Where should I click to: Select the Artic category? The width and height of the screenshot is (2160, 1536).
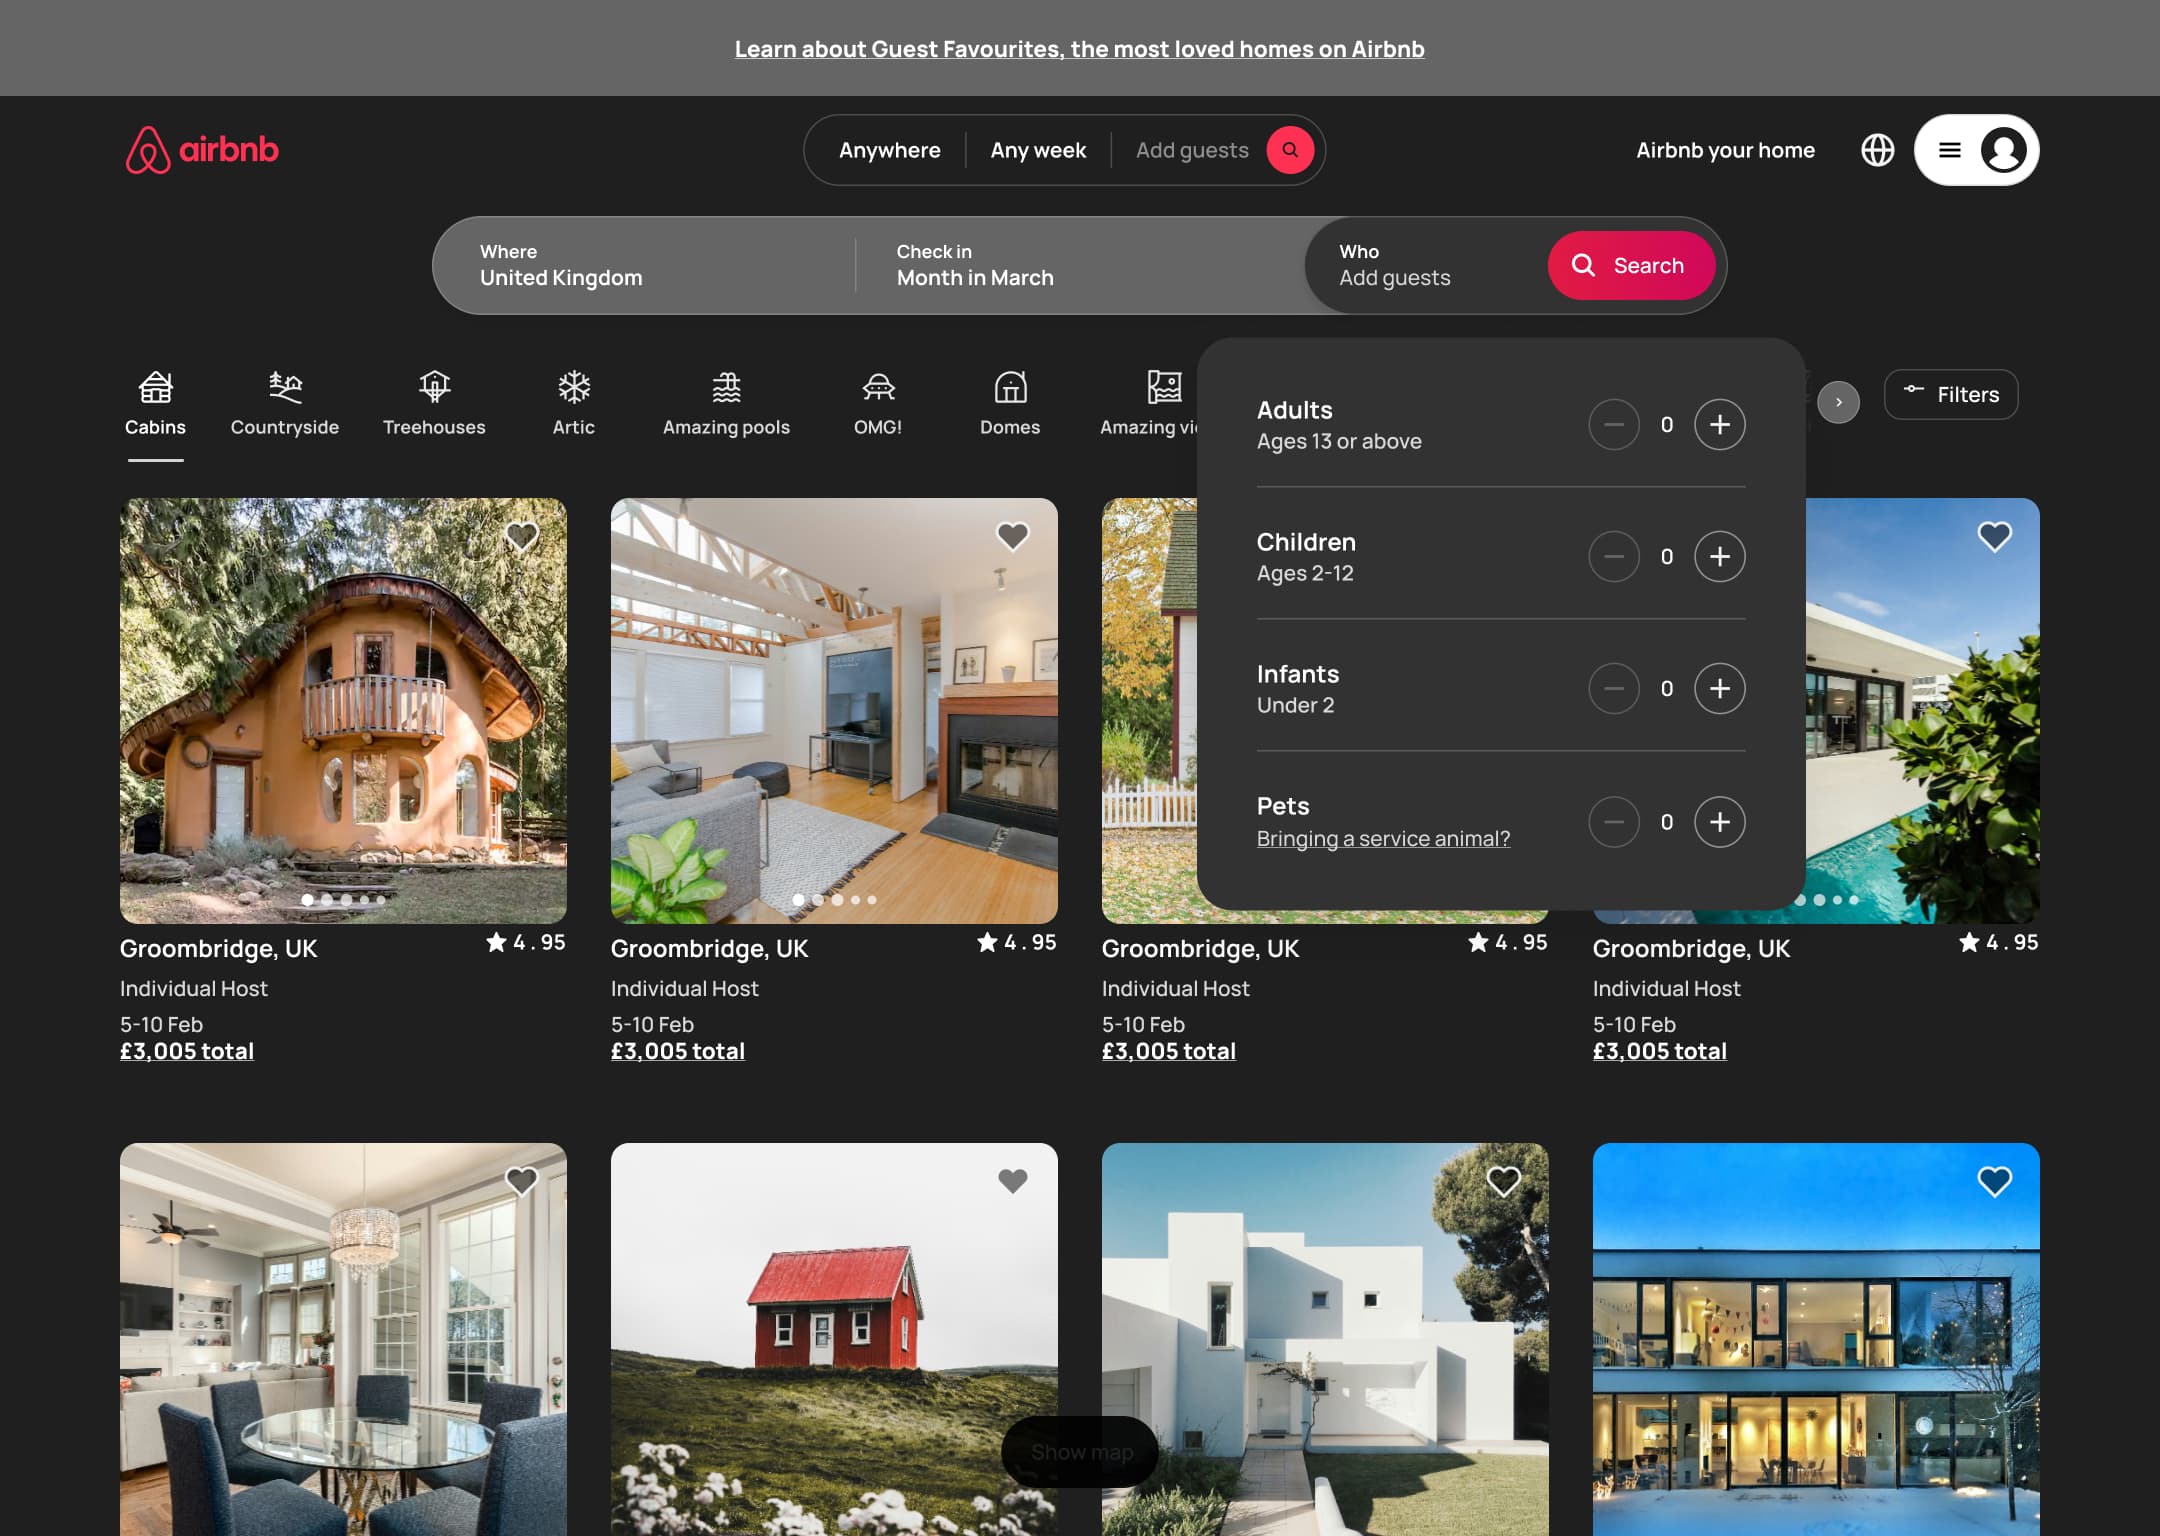pos(574,404)
